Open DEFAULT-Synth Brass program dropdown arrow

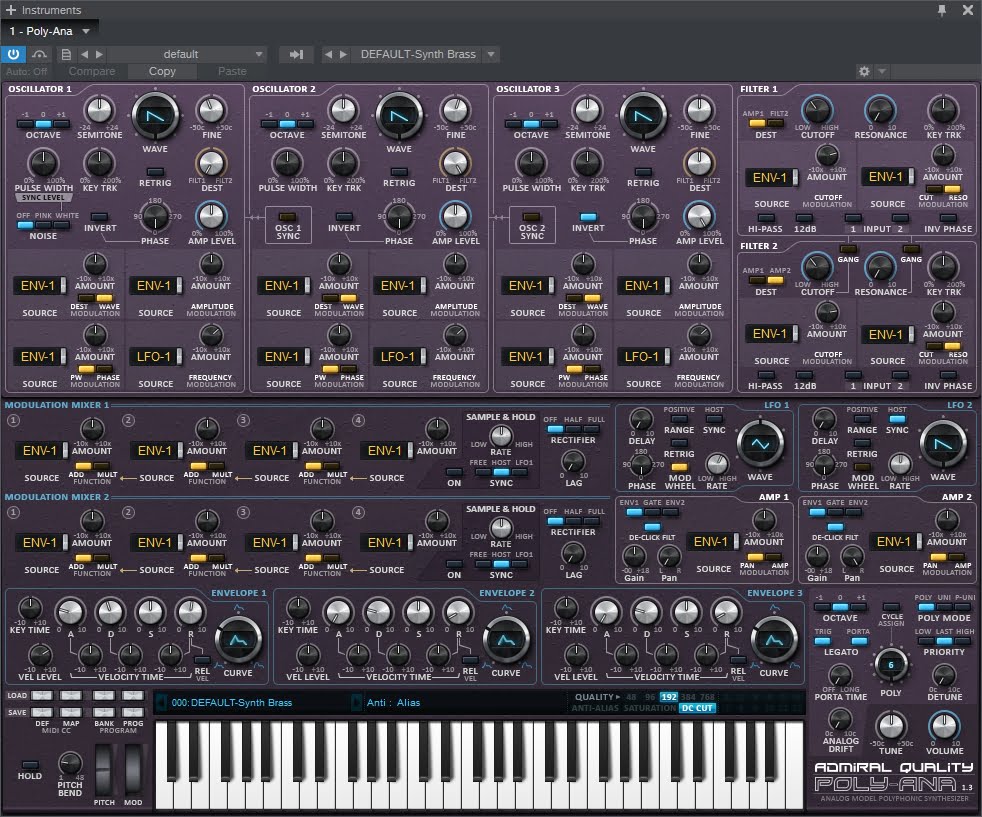pos(492,54)
